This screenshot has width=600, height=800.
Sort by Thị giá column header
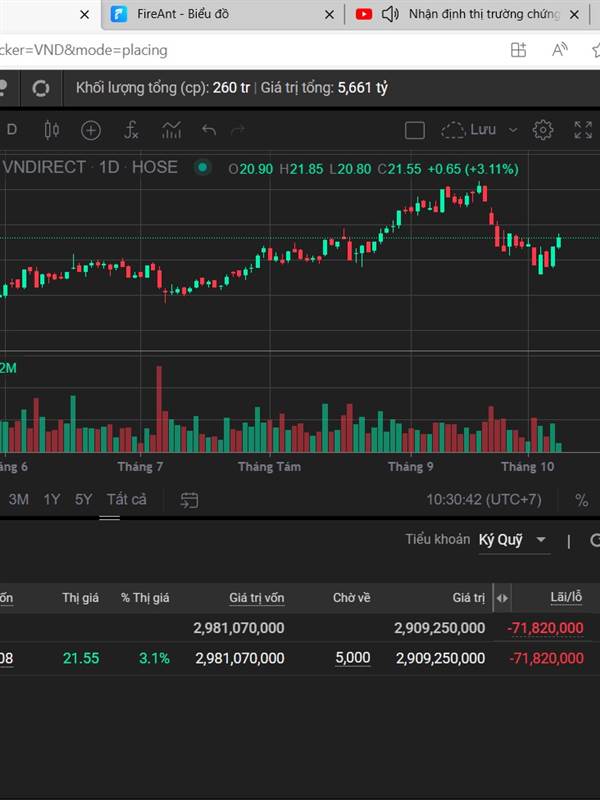pos(80,598)
